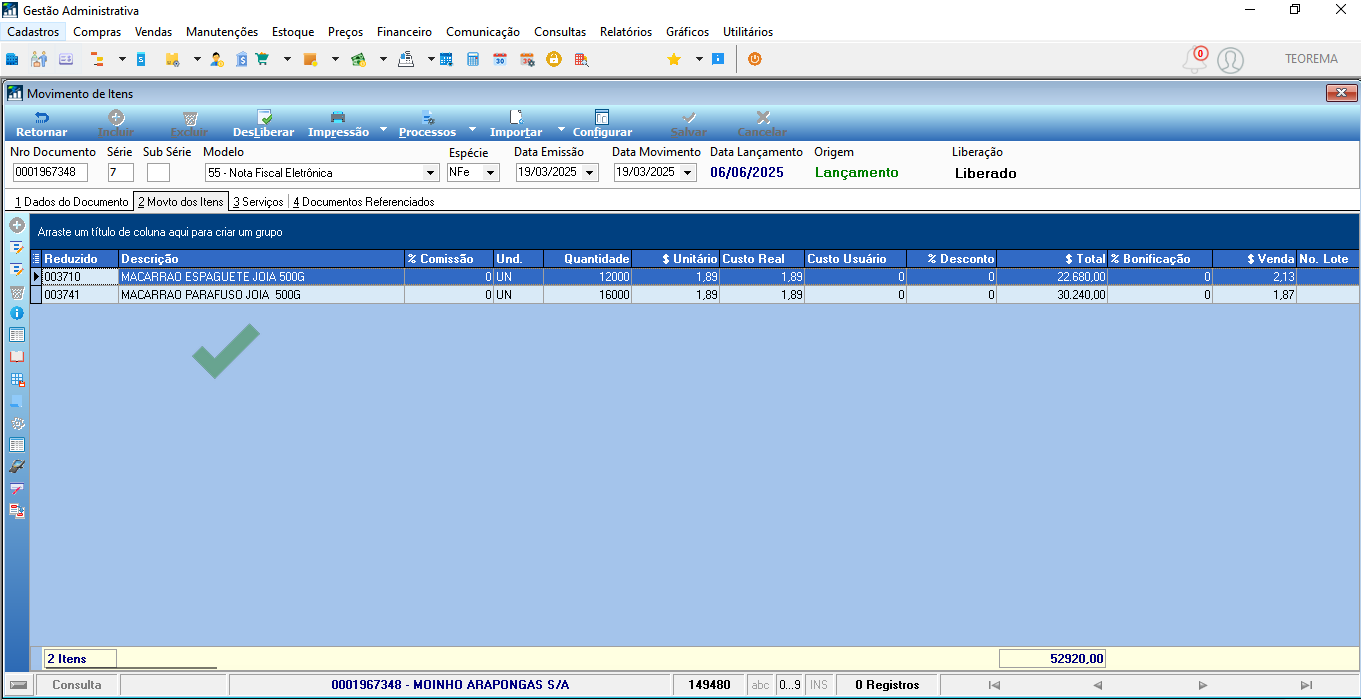Click the padlock icon in top toolbar
This screenshot has width=1361, height=700.
553,59
